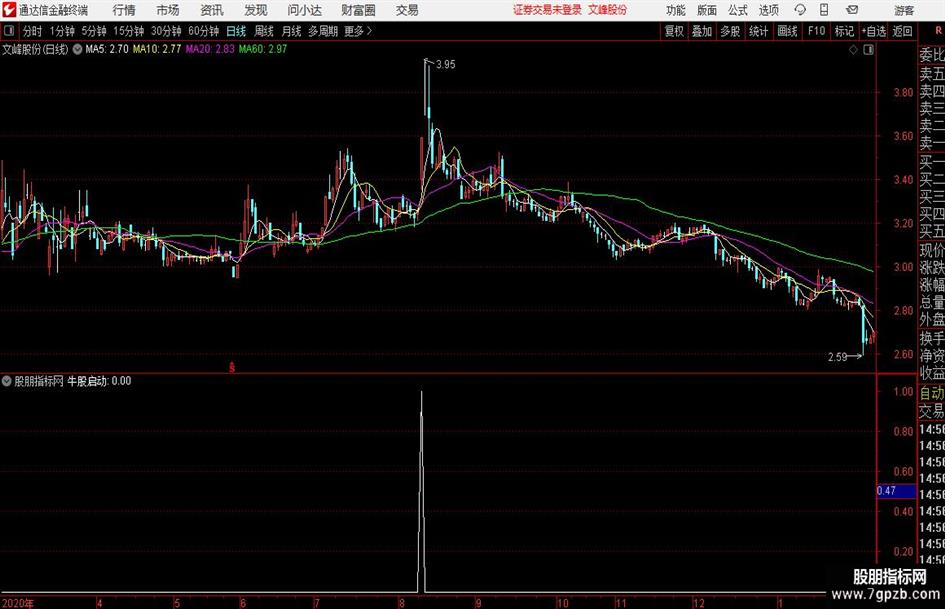Open the 资讯 menu

click(212, 10)
